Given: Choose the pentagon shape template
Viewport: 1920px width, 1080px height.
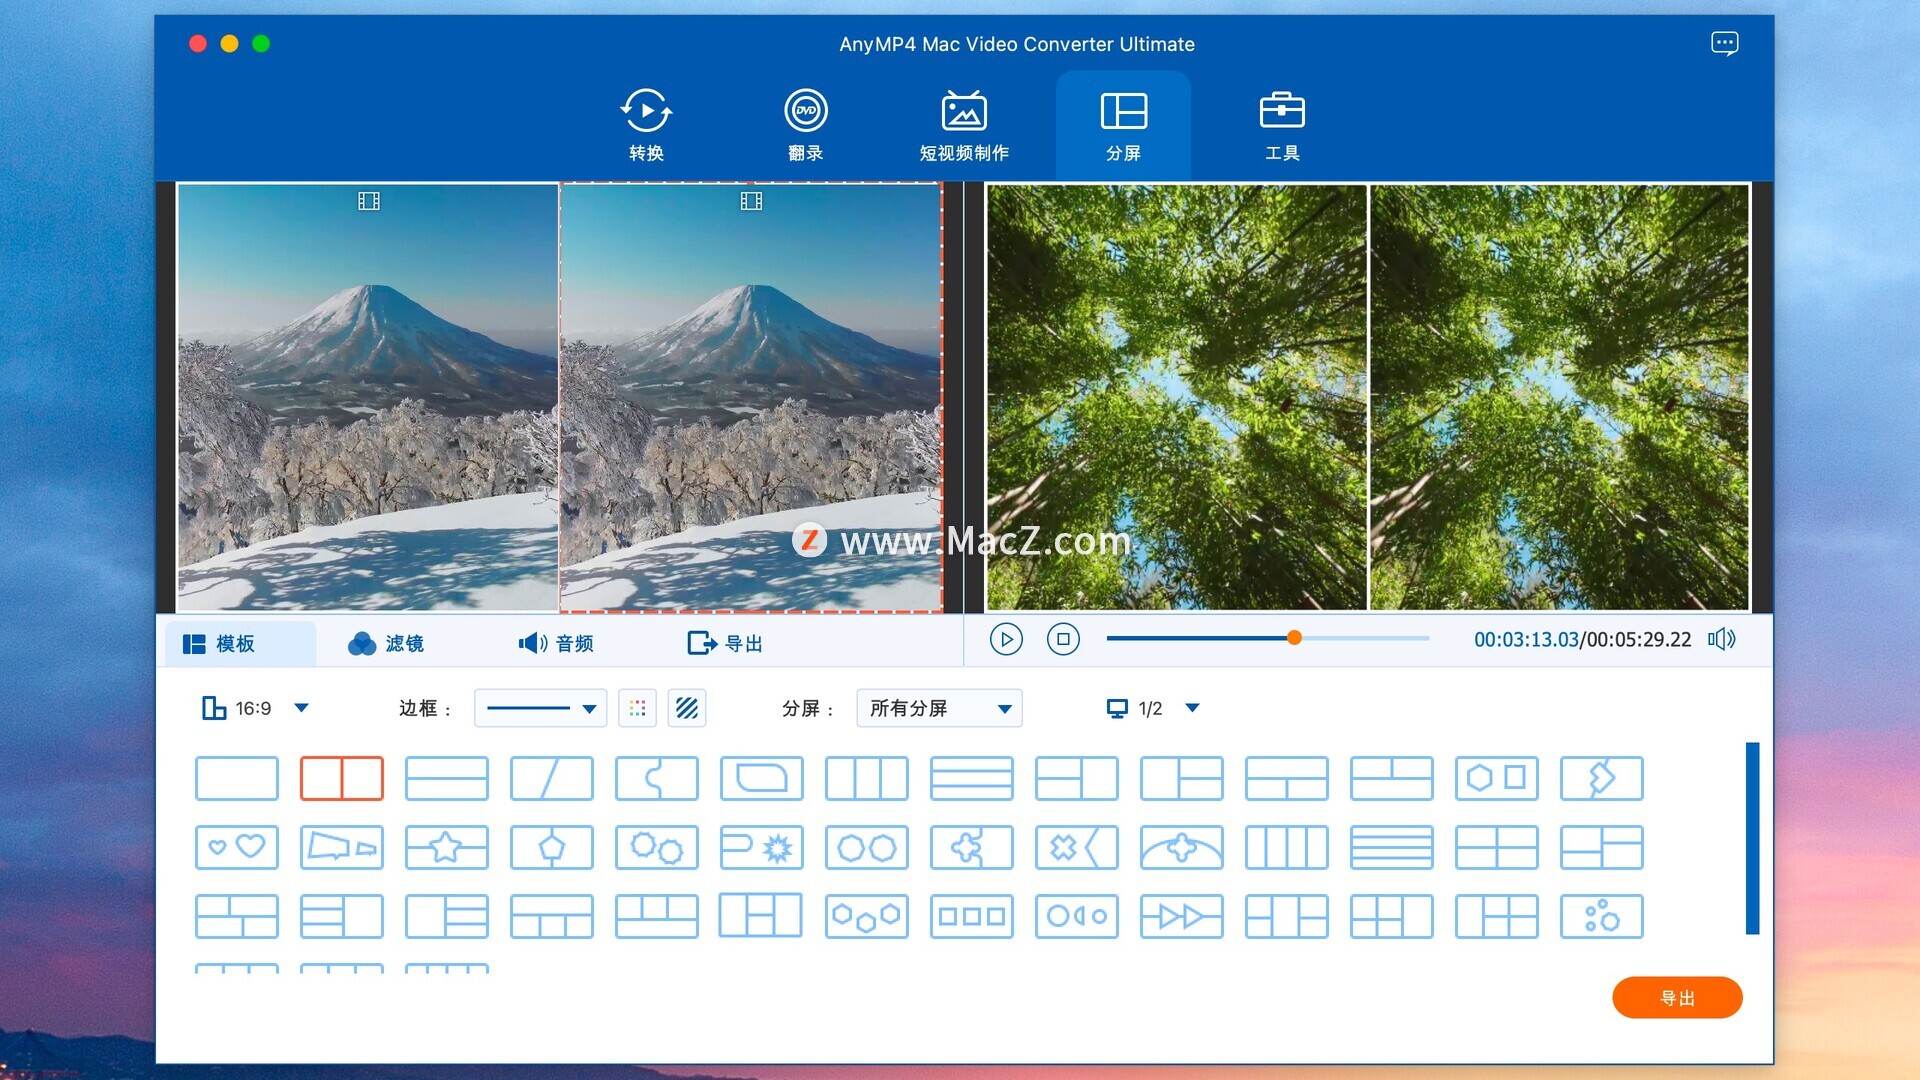Looking at the screenshot, I should (552, 848).
